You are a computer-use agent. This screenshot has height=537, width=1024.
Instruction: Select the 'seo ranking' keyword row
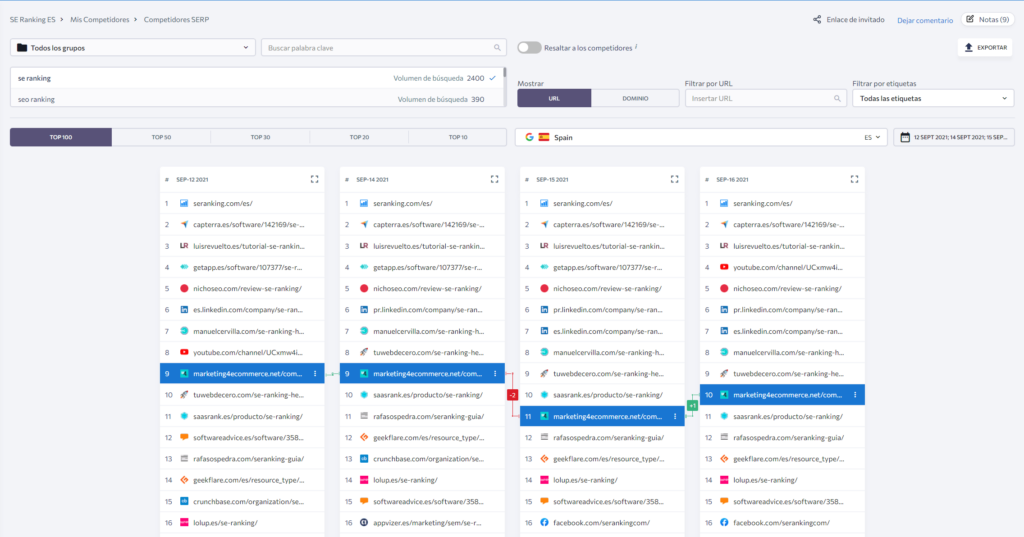pyautogui.click(x=257, y=99)
